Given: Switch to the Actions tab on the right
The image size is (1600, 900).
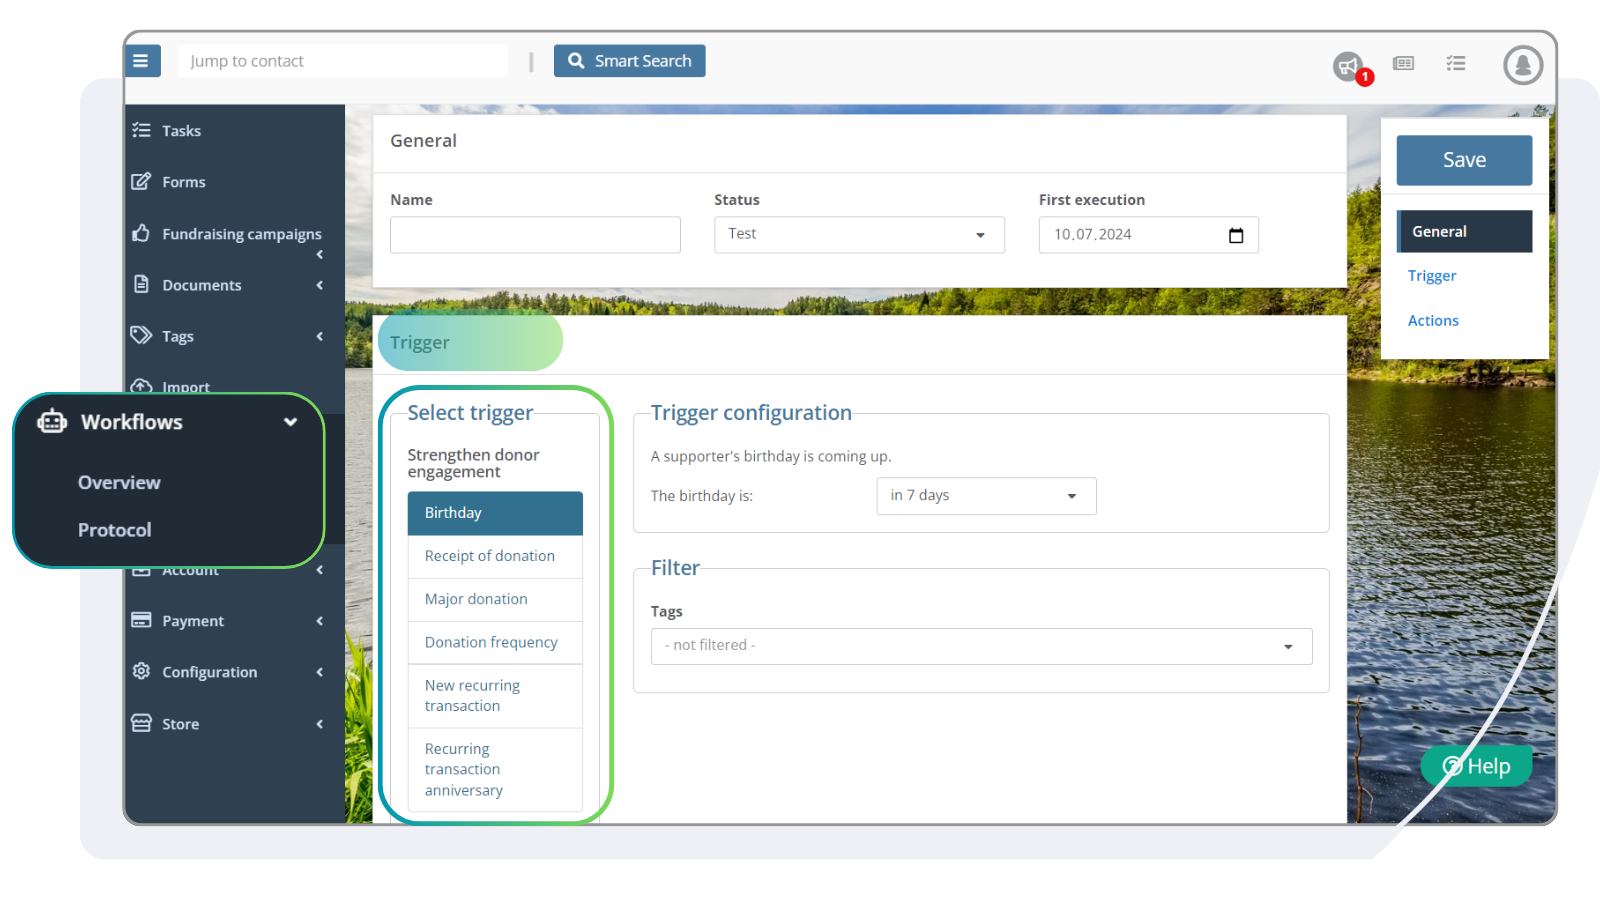Looking at the screenshot, I should pos(1433,320).
